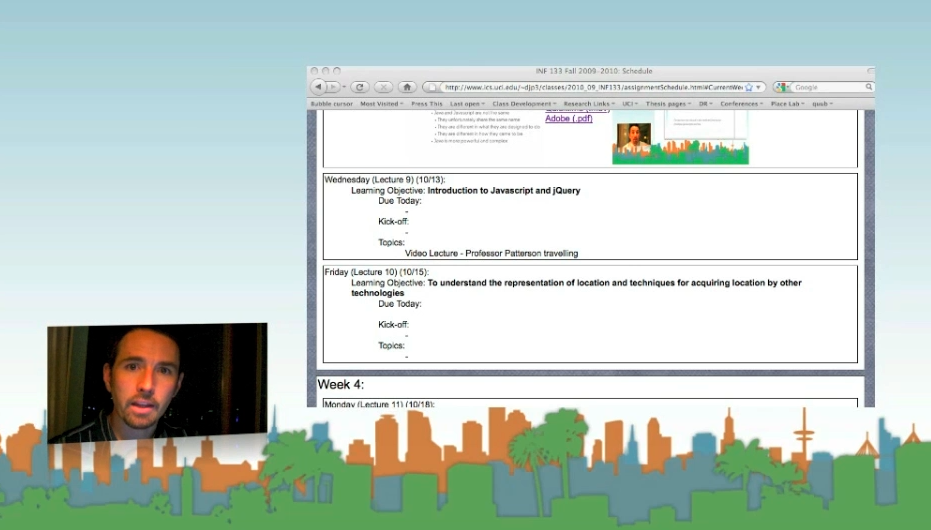Expand the UCI bookmarks folder

tap(630, 104)
